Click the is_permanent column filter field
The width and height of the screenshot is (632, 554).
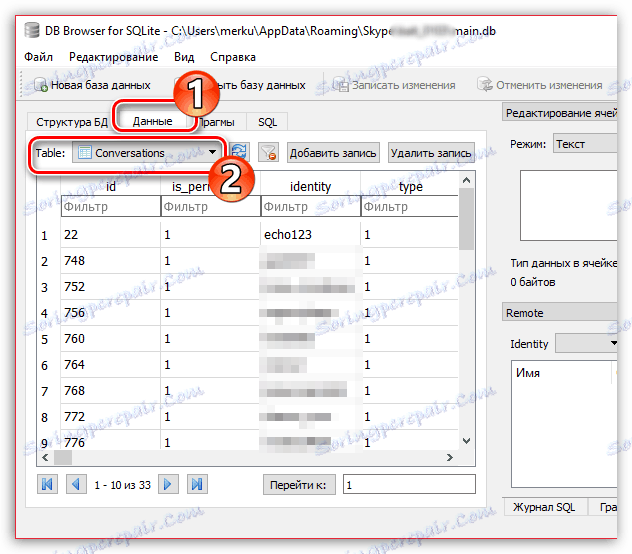211,206
